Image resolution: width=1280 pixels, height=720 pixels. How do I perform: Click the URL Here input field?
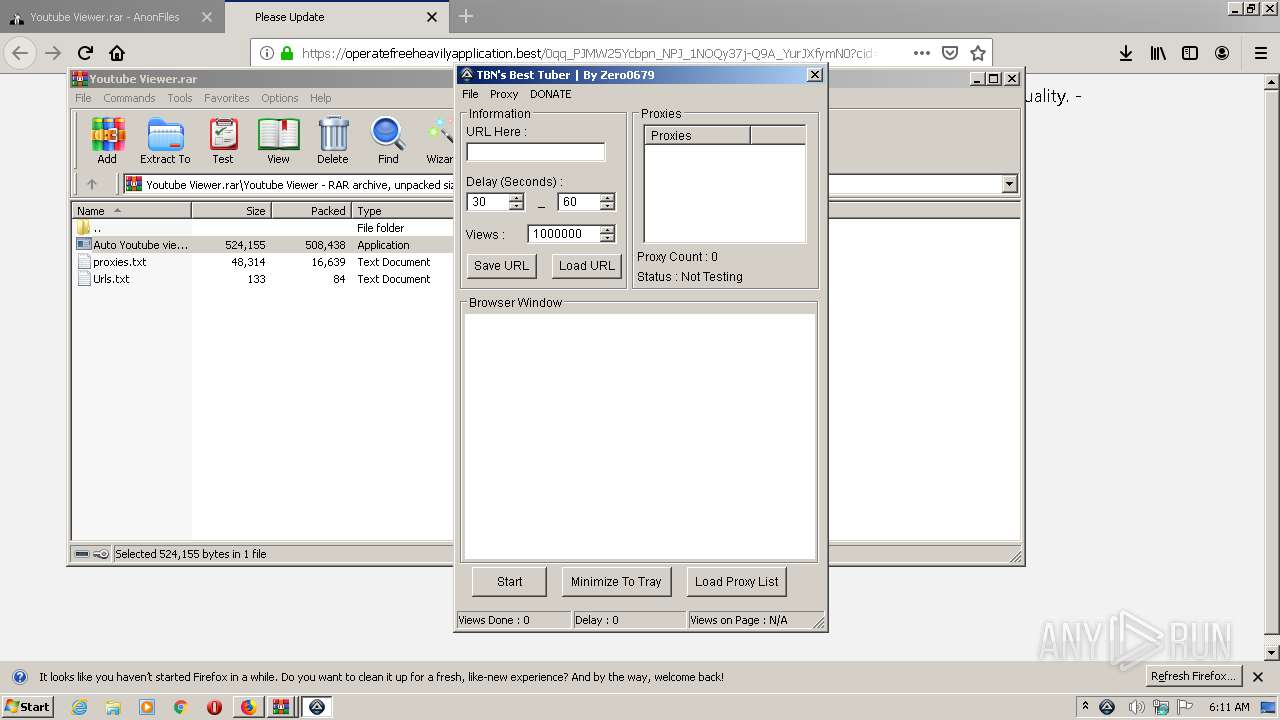536,152
